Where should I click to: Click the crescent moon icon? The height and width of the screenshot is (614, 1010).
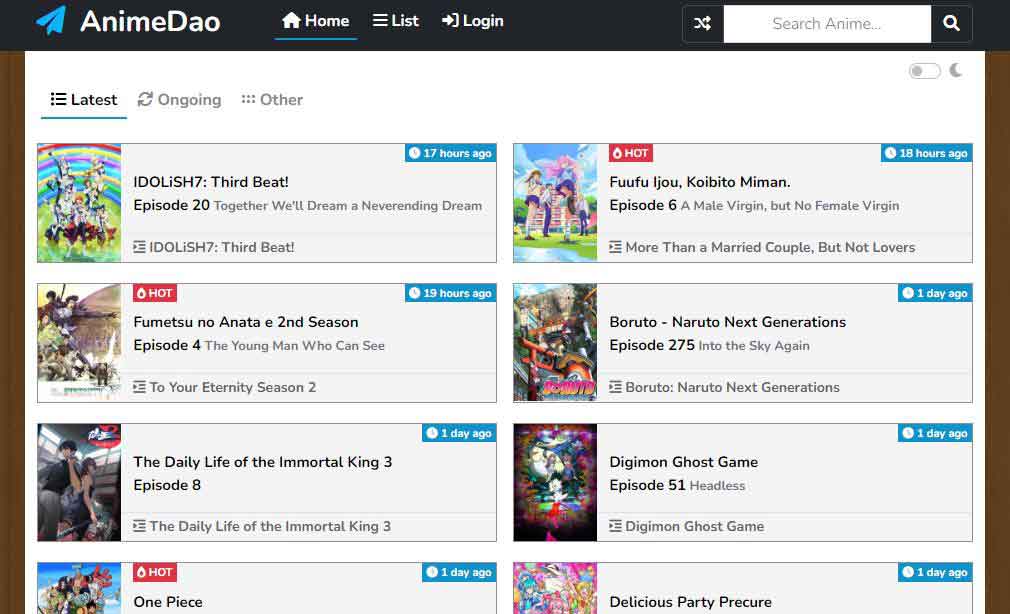pyautogui.click(x=956, y=70)
